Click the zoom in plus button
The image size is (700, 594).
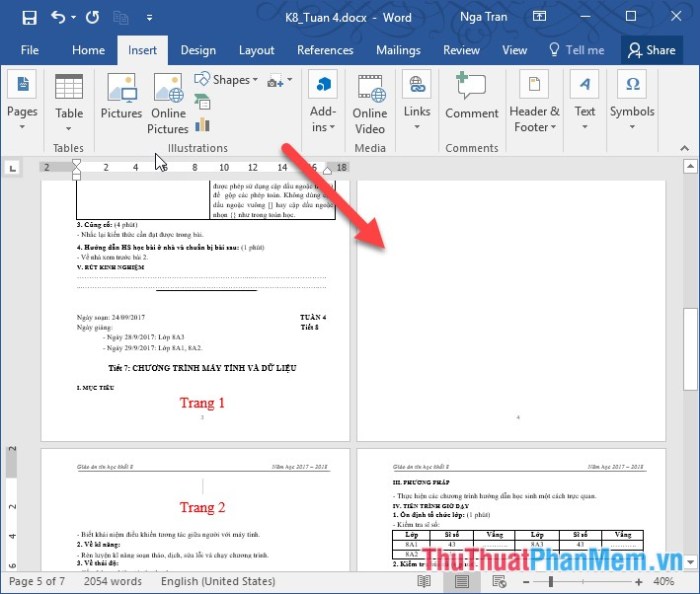(x=638, y=582)
